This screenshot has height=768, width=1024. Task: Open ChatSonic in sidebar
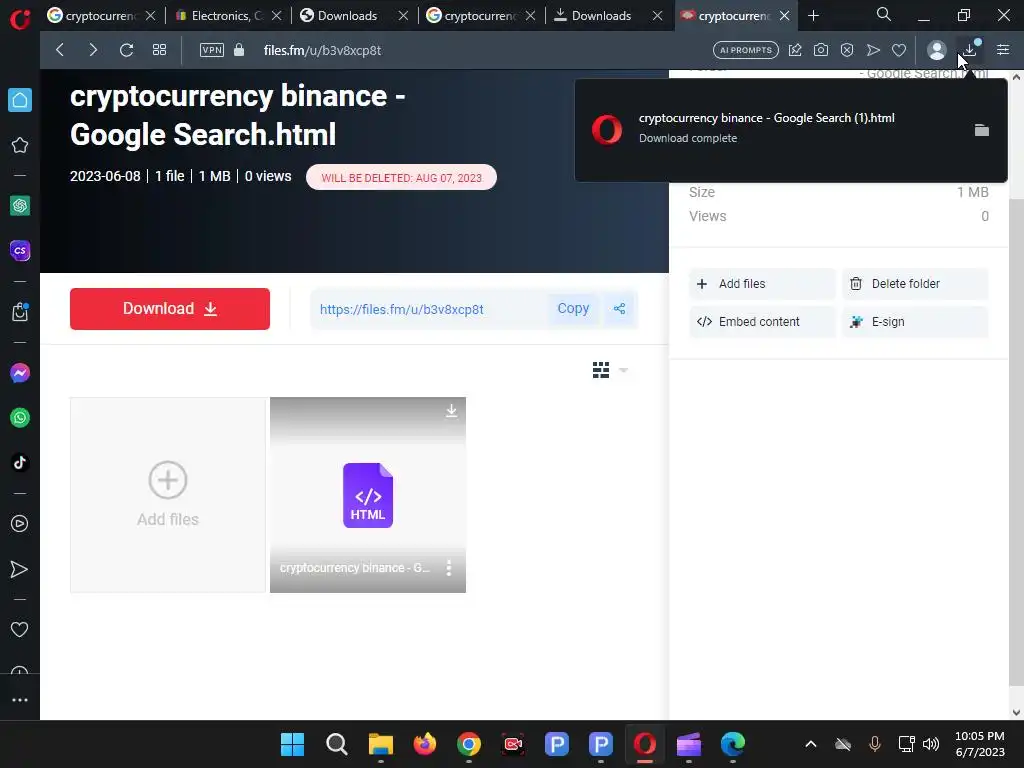click(20, 251)
